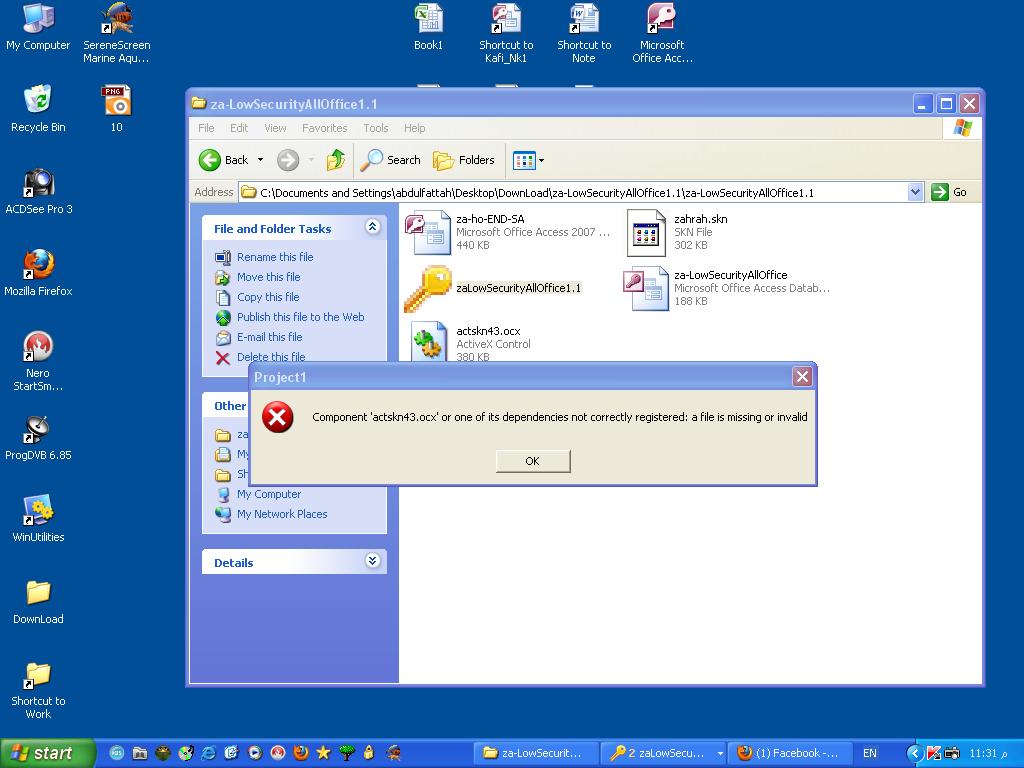Click the Rename this file link
The height and width of the screenshot is (768, 1024).
[x=275, y=257]
